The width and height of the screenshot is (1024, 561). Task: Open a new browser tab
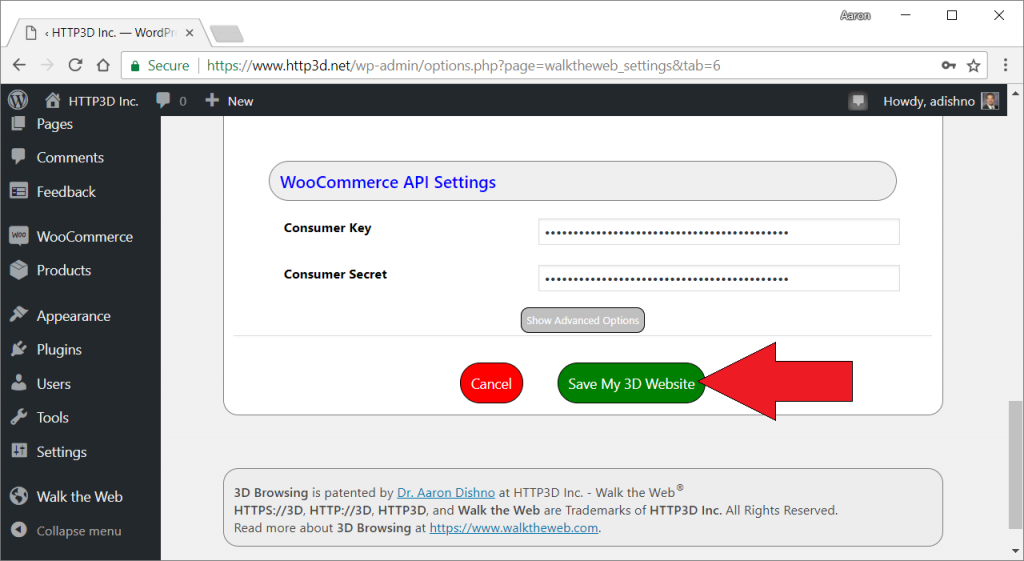(227, 33)
